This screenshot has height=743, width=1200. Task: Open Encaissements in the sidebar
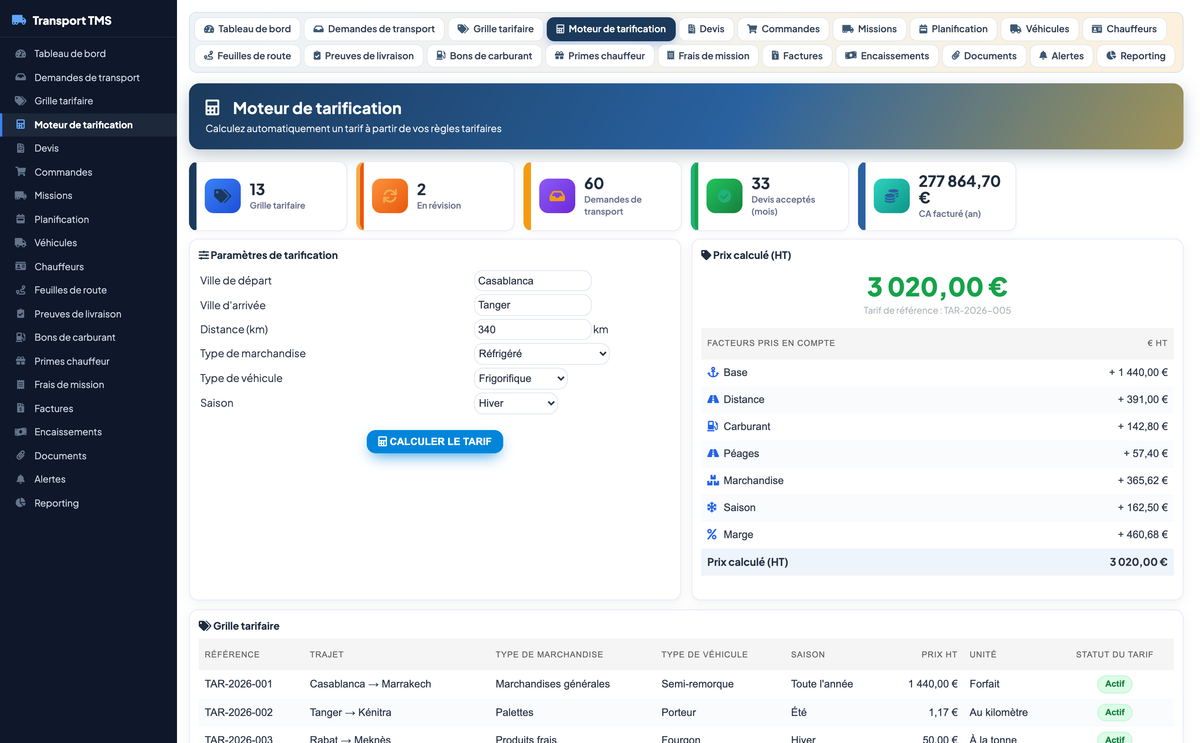click(x=88, y=432)
